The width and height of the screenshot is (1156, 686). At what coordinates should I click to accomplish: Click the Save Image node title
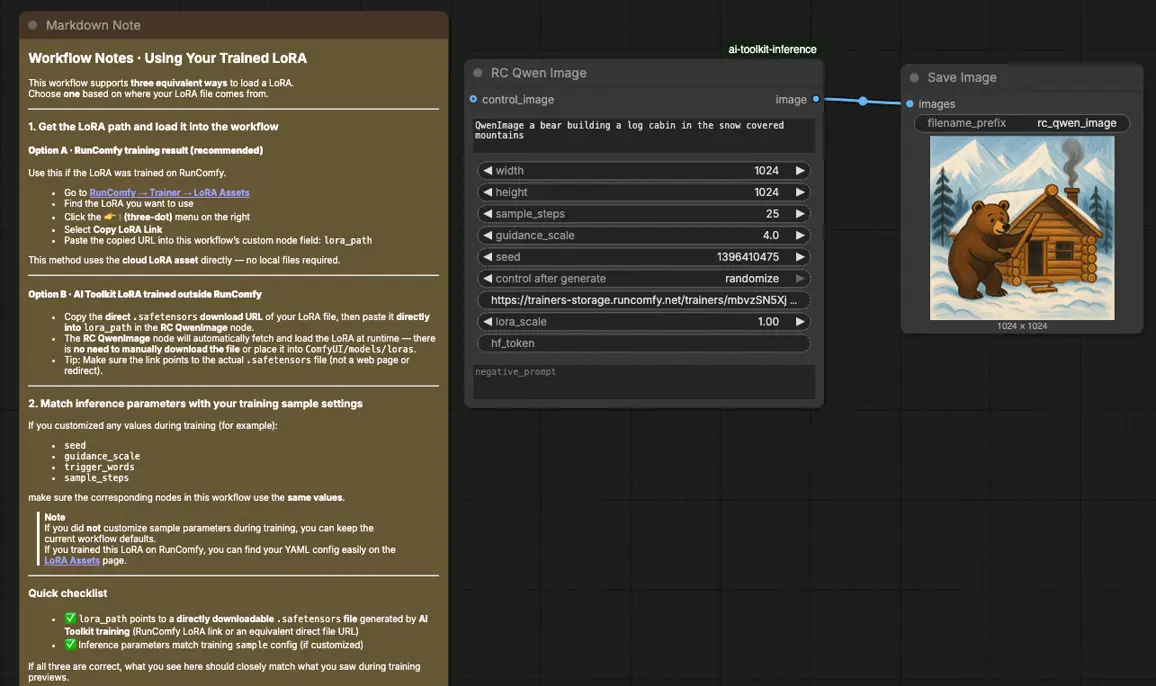(x=961, y=77)
